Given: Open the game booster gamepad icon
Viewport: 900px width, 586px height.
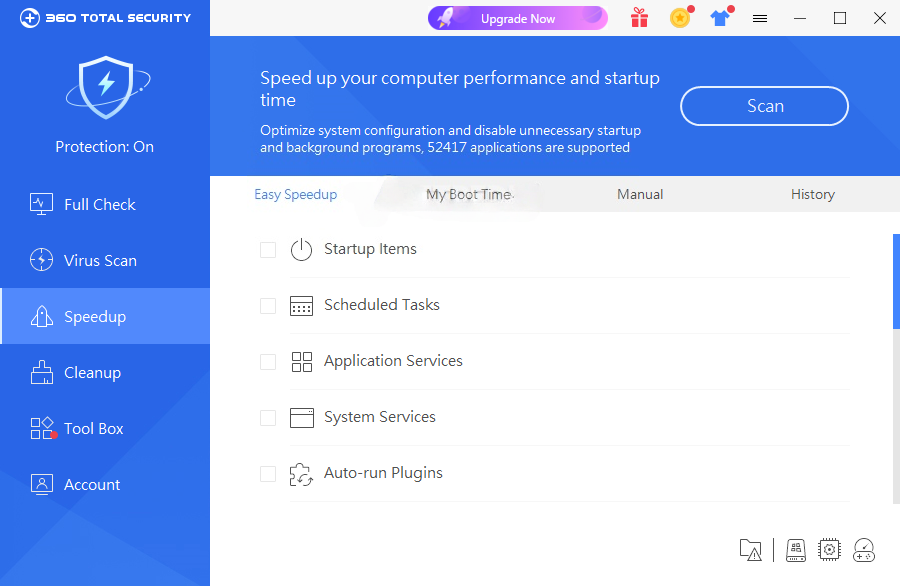Looking at the screenshot, I should pos(864,550).
